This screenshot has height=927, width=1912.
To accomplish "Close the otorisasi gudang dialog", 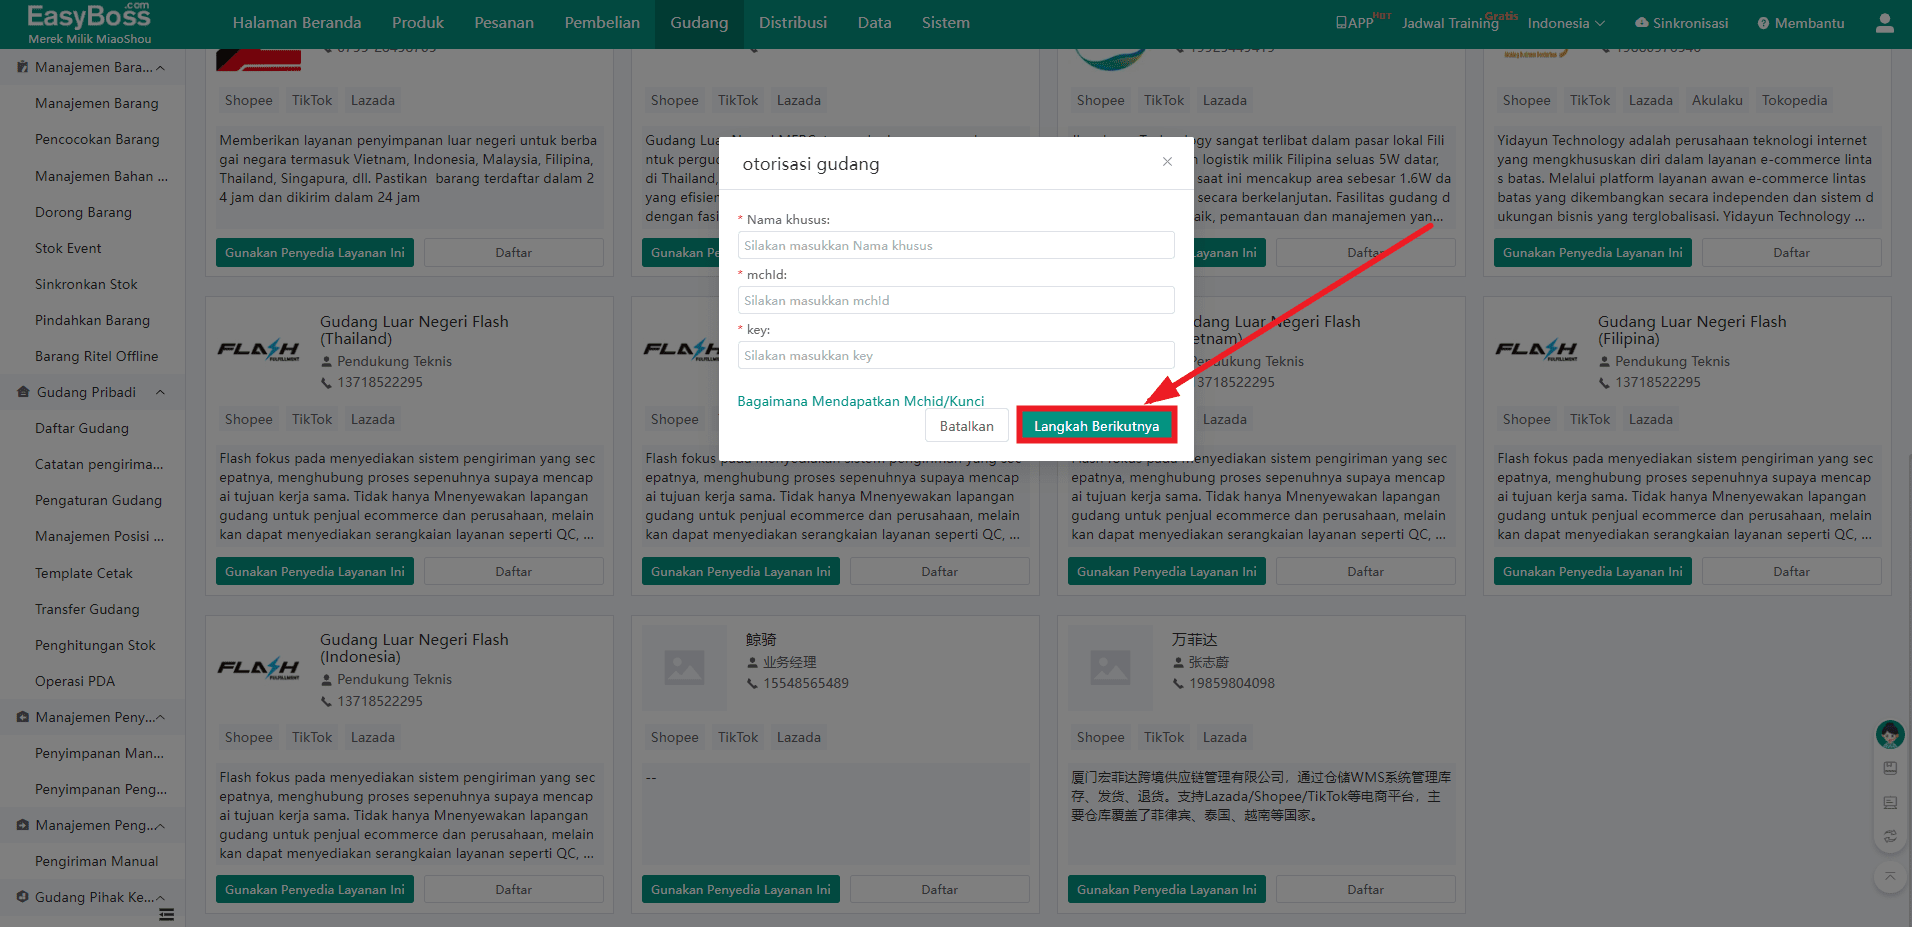I will coord(1167,162).
